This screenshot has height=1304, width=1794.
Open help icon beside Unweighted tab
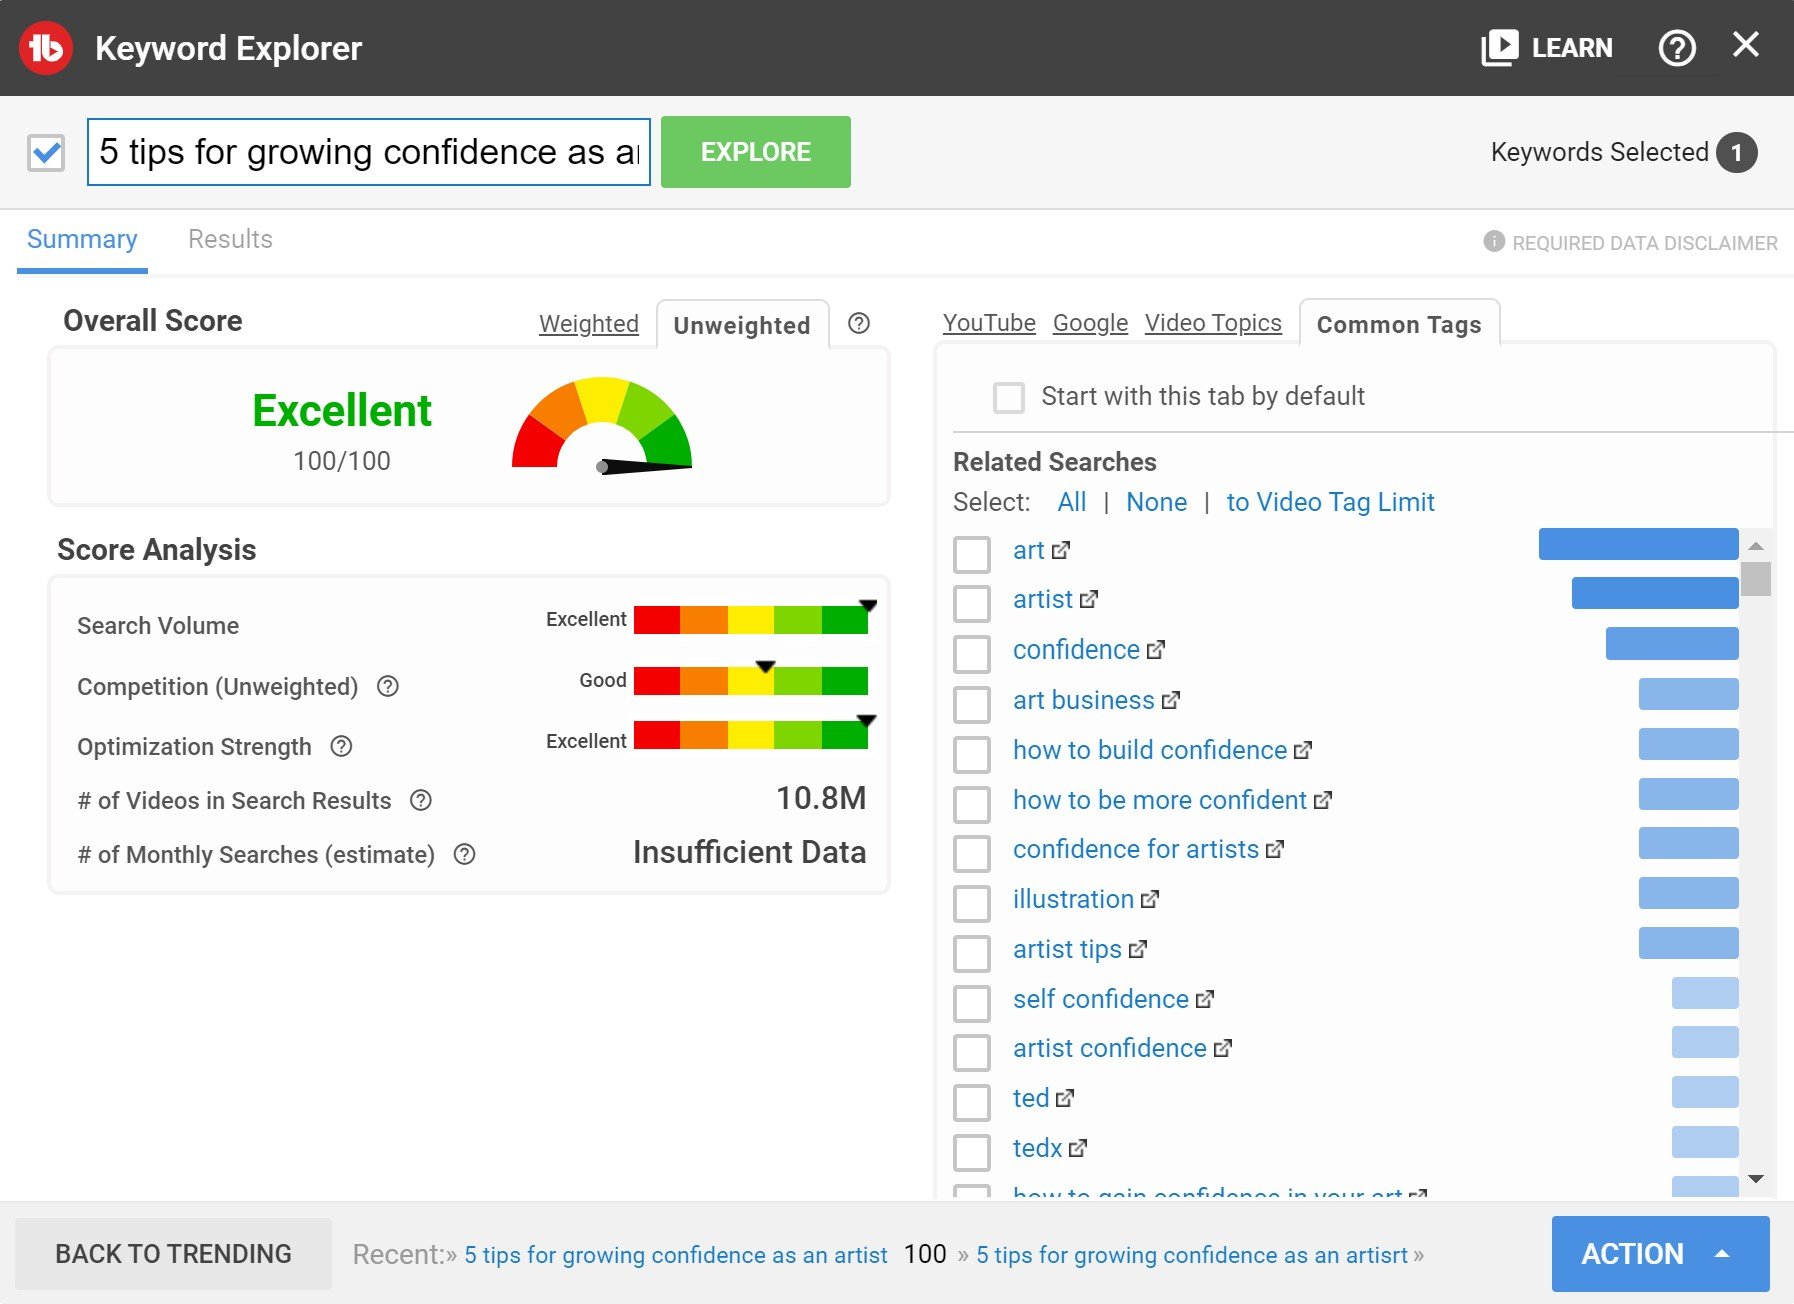(x=858, y=324)
